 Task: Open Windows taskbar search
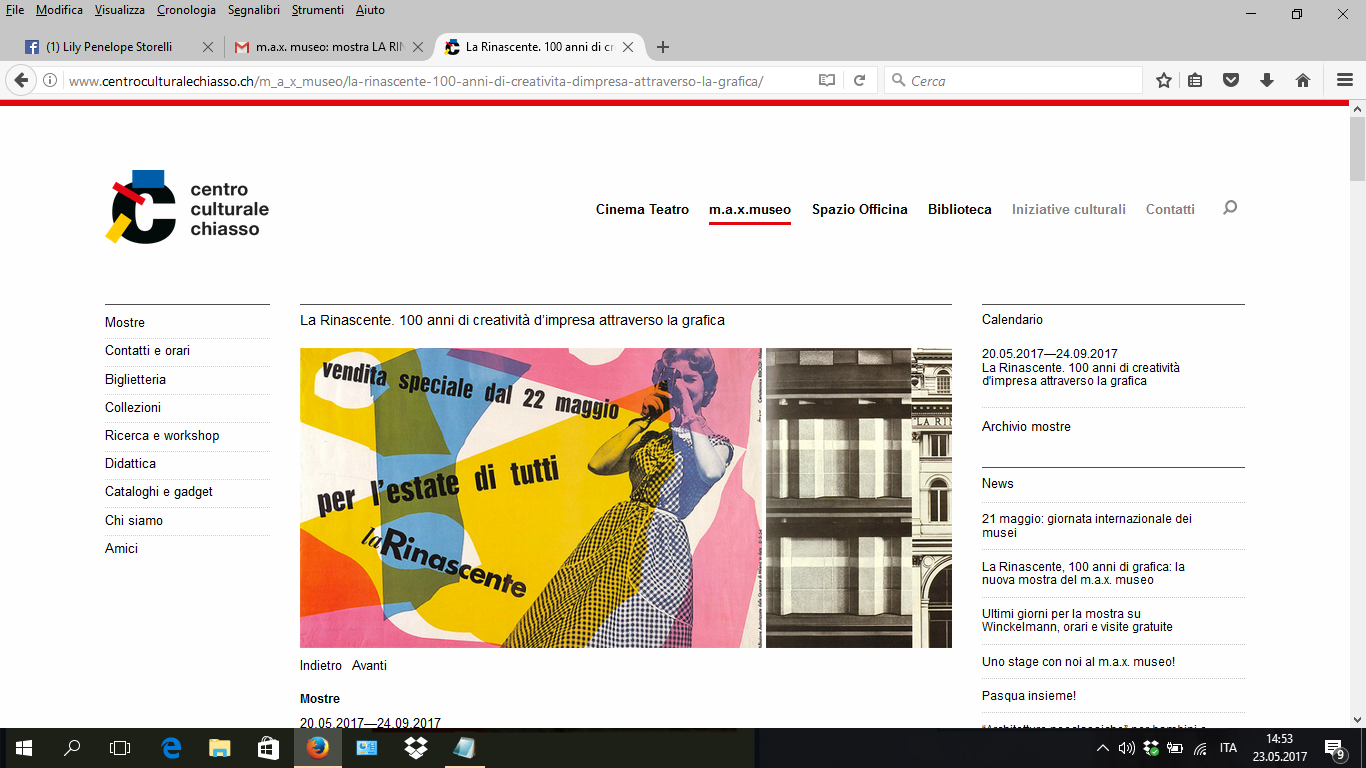pos(72,747)
